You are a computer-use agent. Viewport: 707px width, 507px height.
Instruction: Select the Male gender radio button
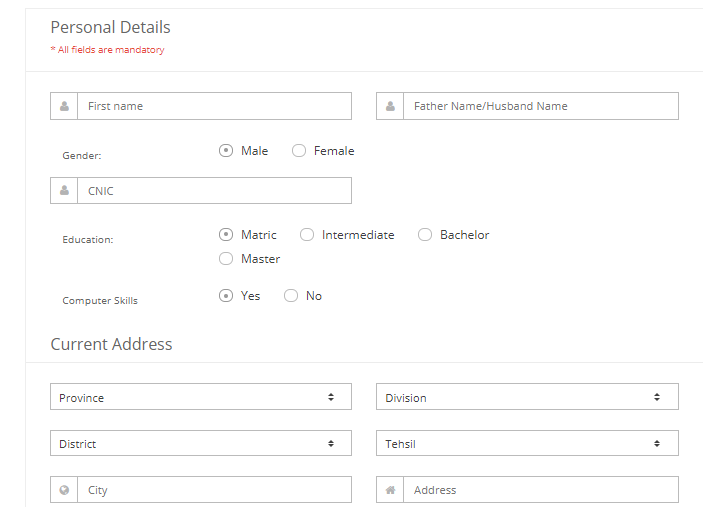coord(226,151)
